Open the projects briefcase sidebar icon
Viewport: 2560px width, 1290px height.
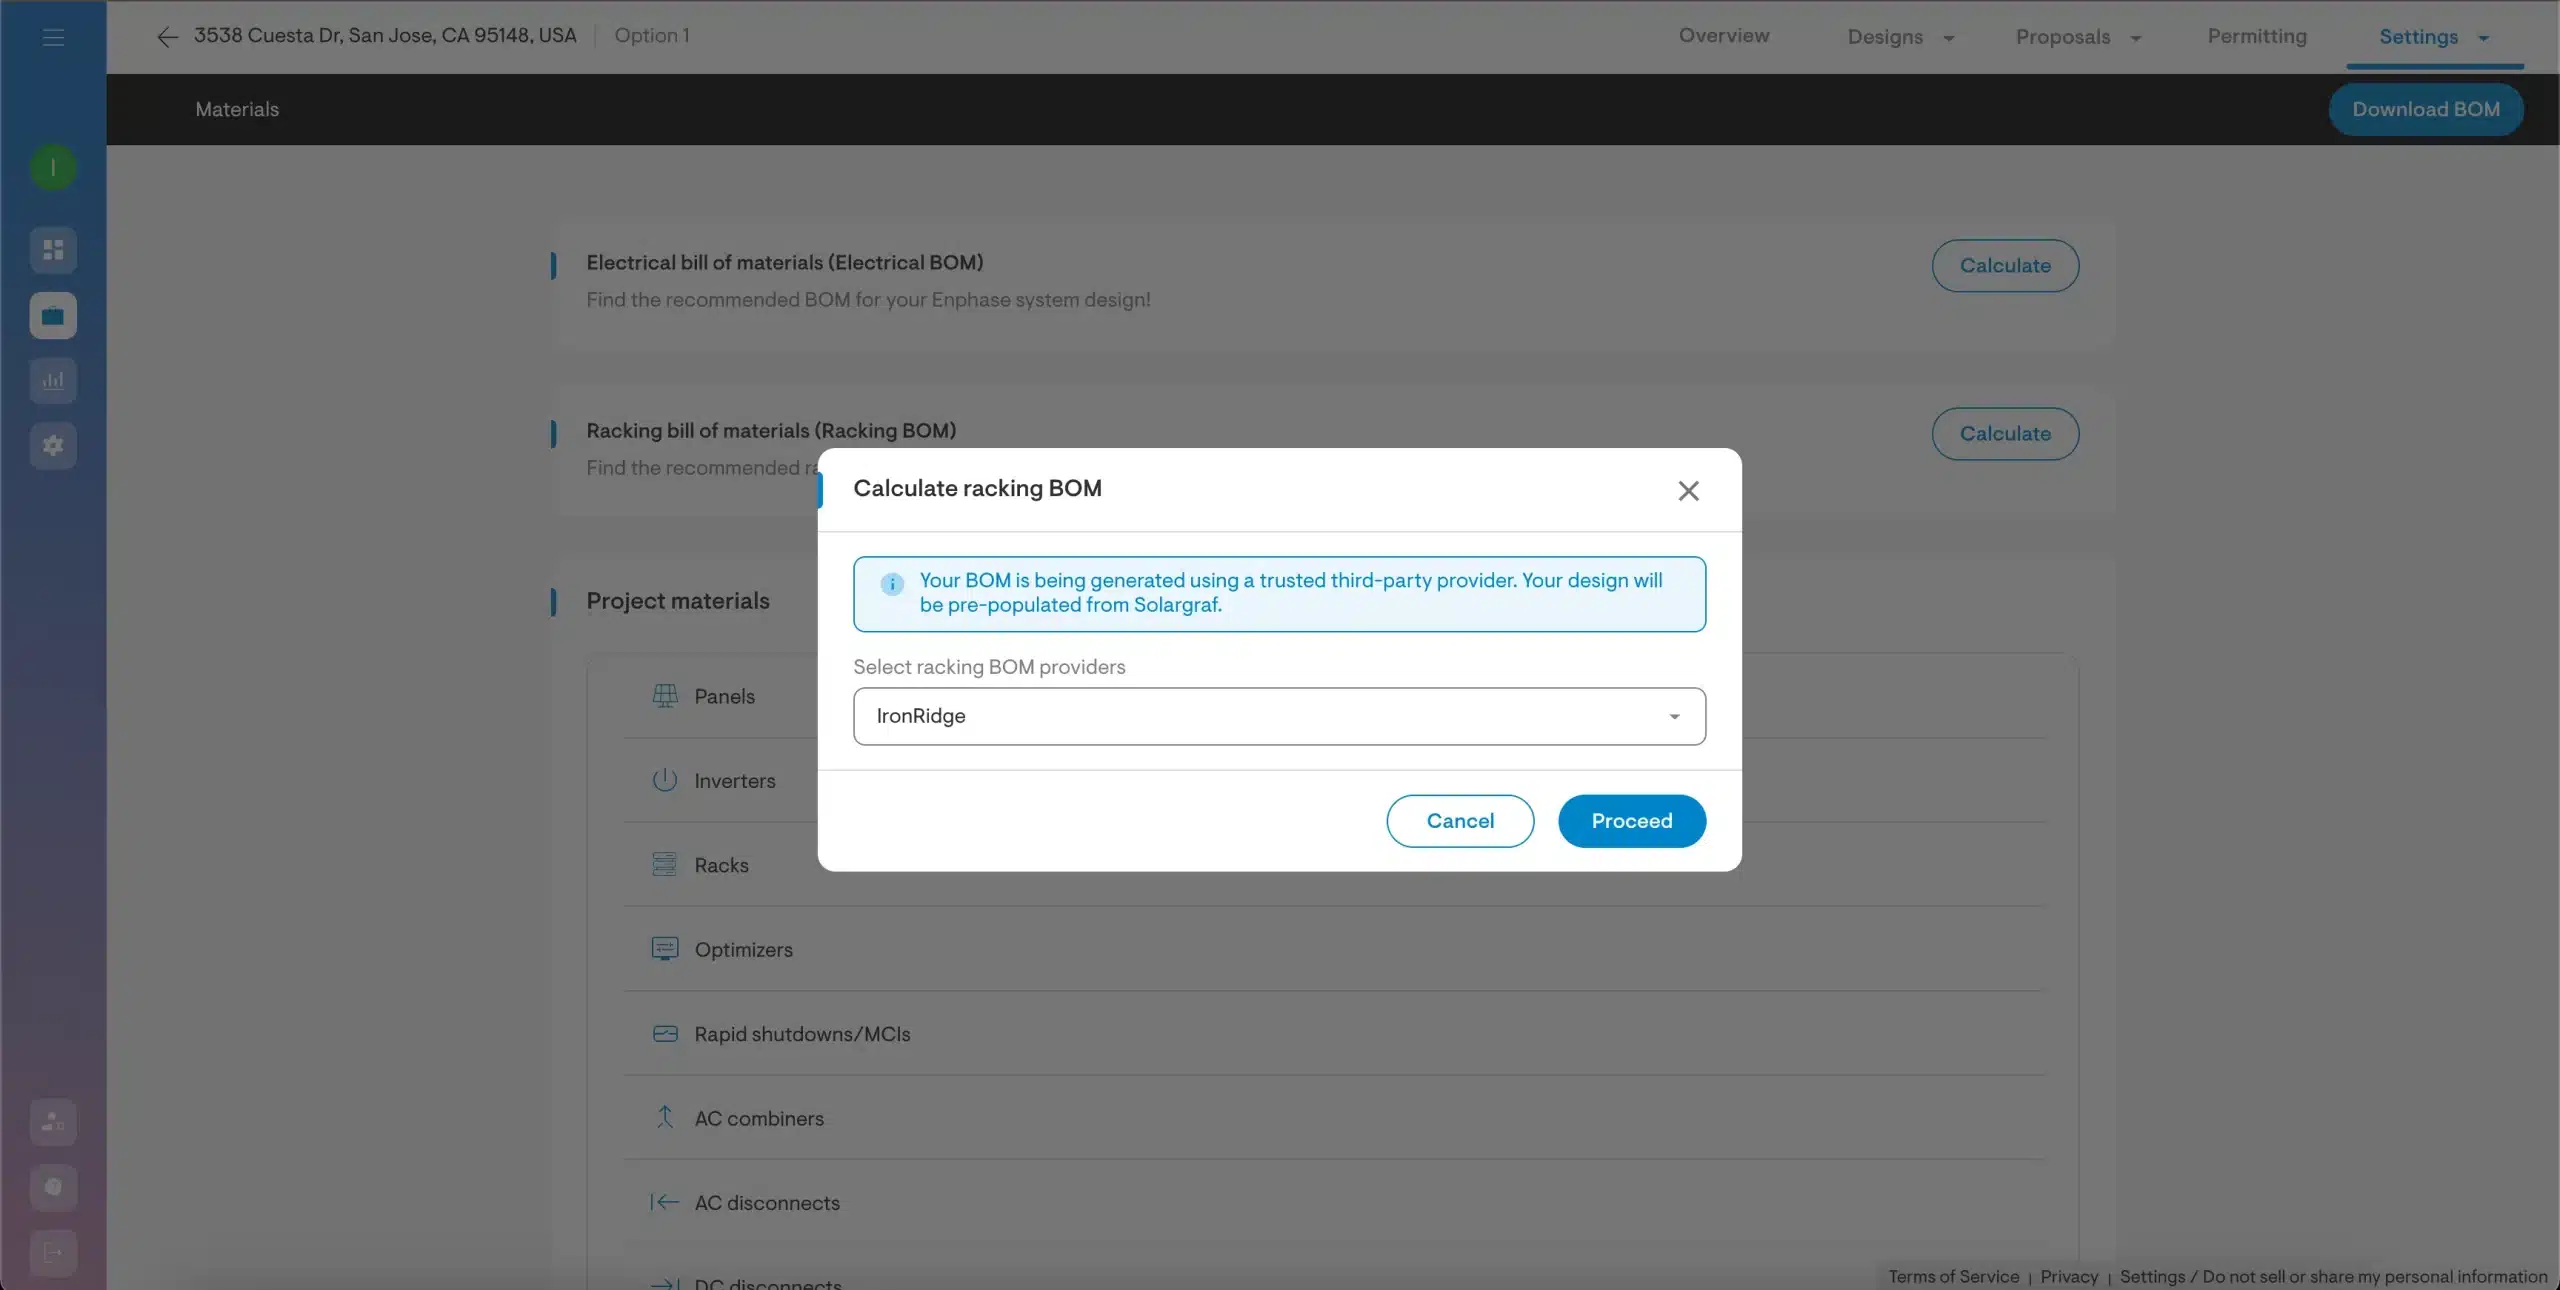(x=53, y=316)
